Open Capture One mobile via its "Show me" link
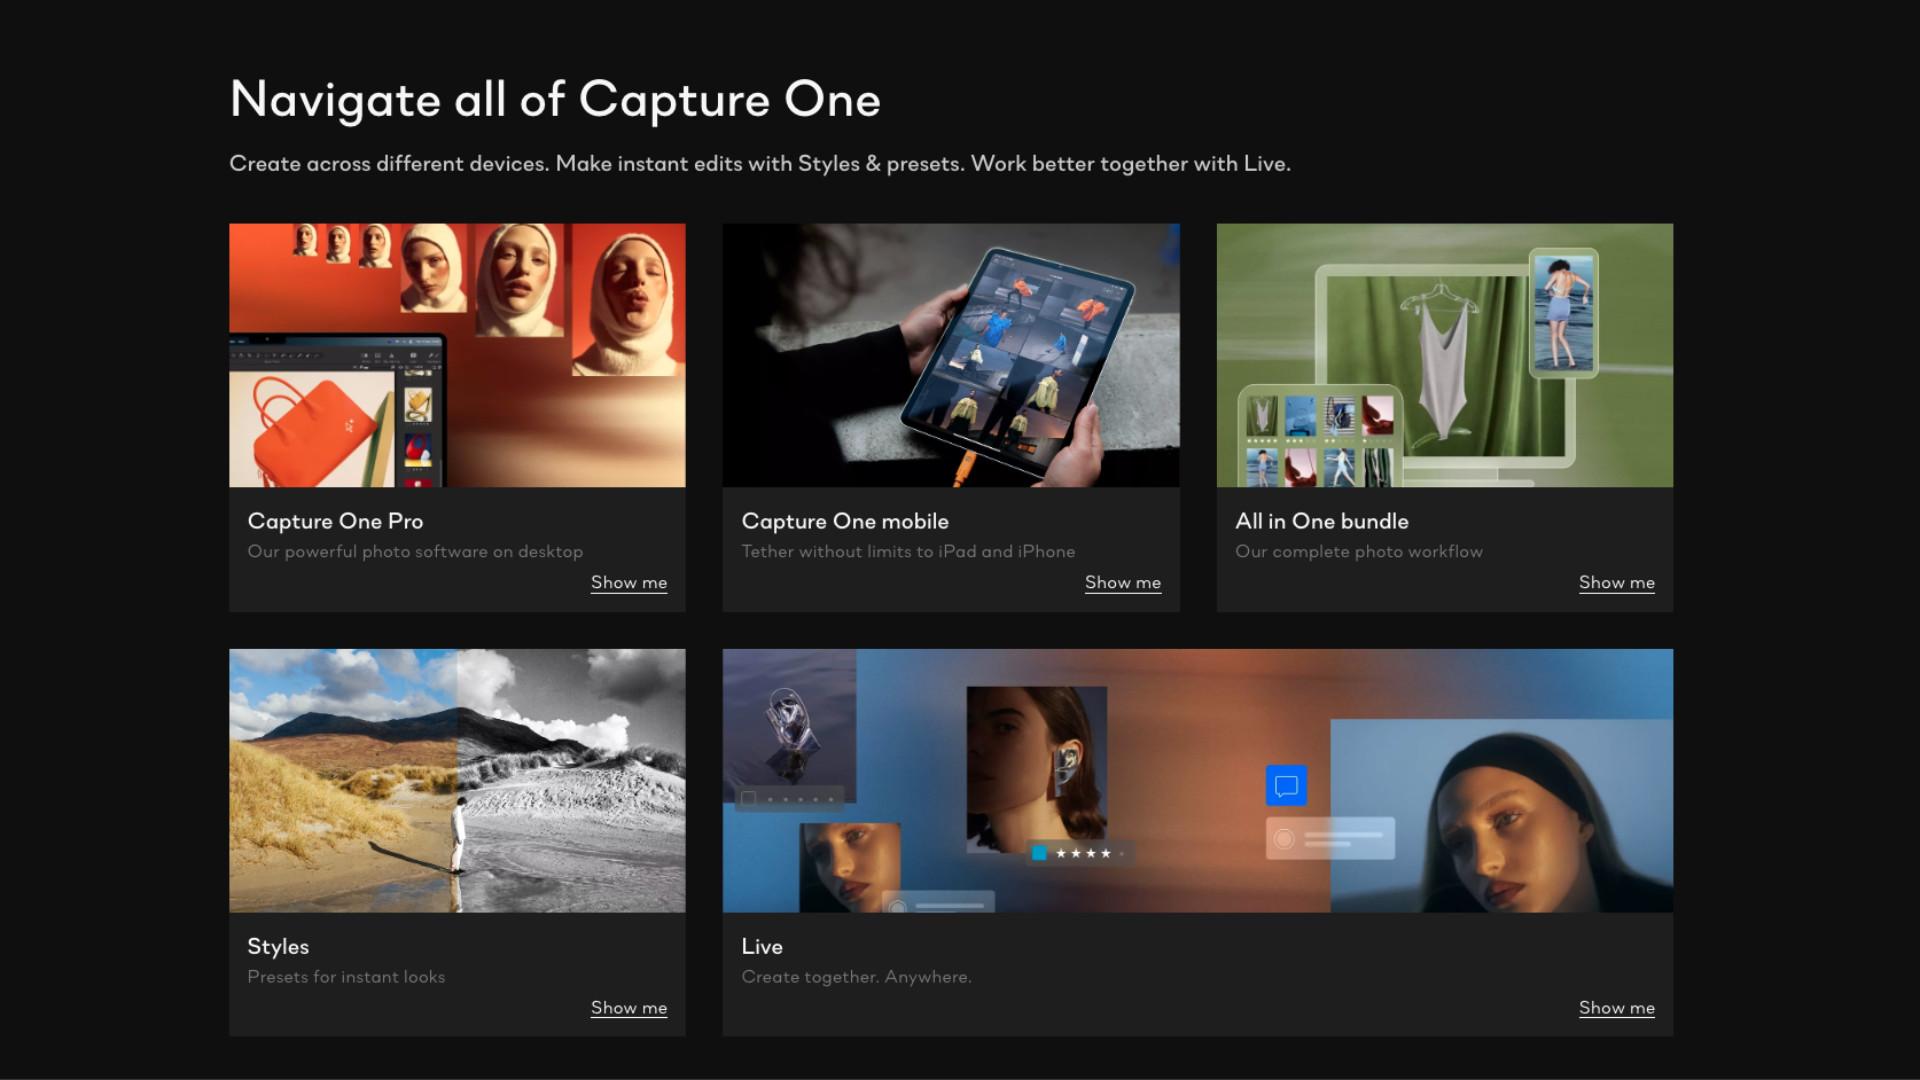Viewport: 1920px width, 1080px height. click(x=1122, y=582)
